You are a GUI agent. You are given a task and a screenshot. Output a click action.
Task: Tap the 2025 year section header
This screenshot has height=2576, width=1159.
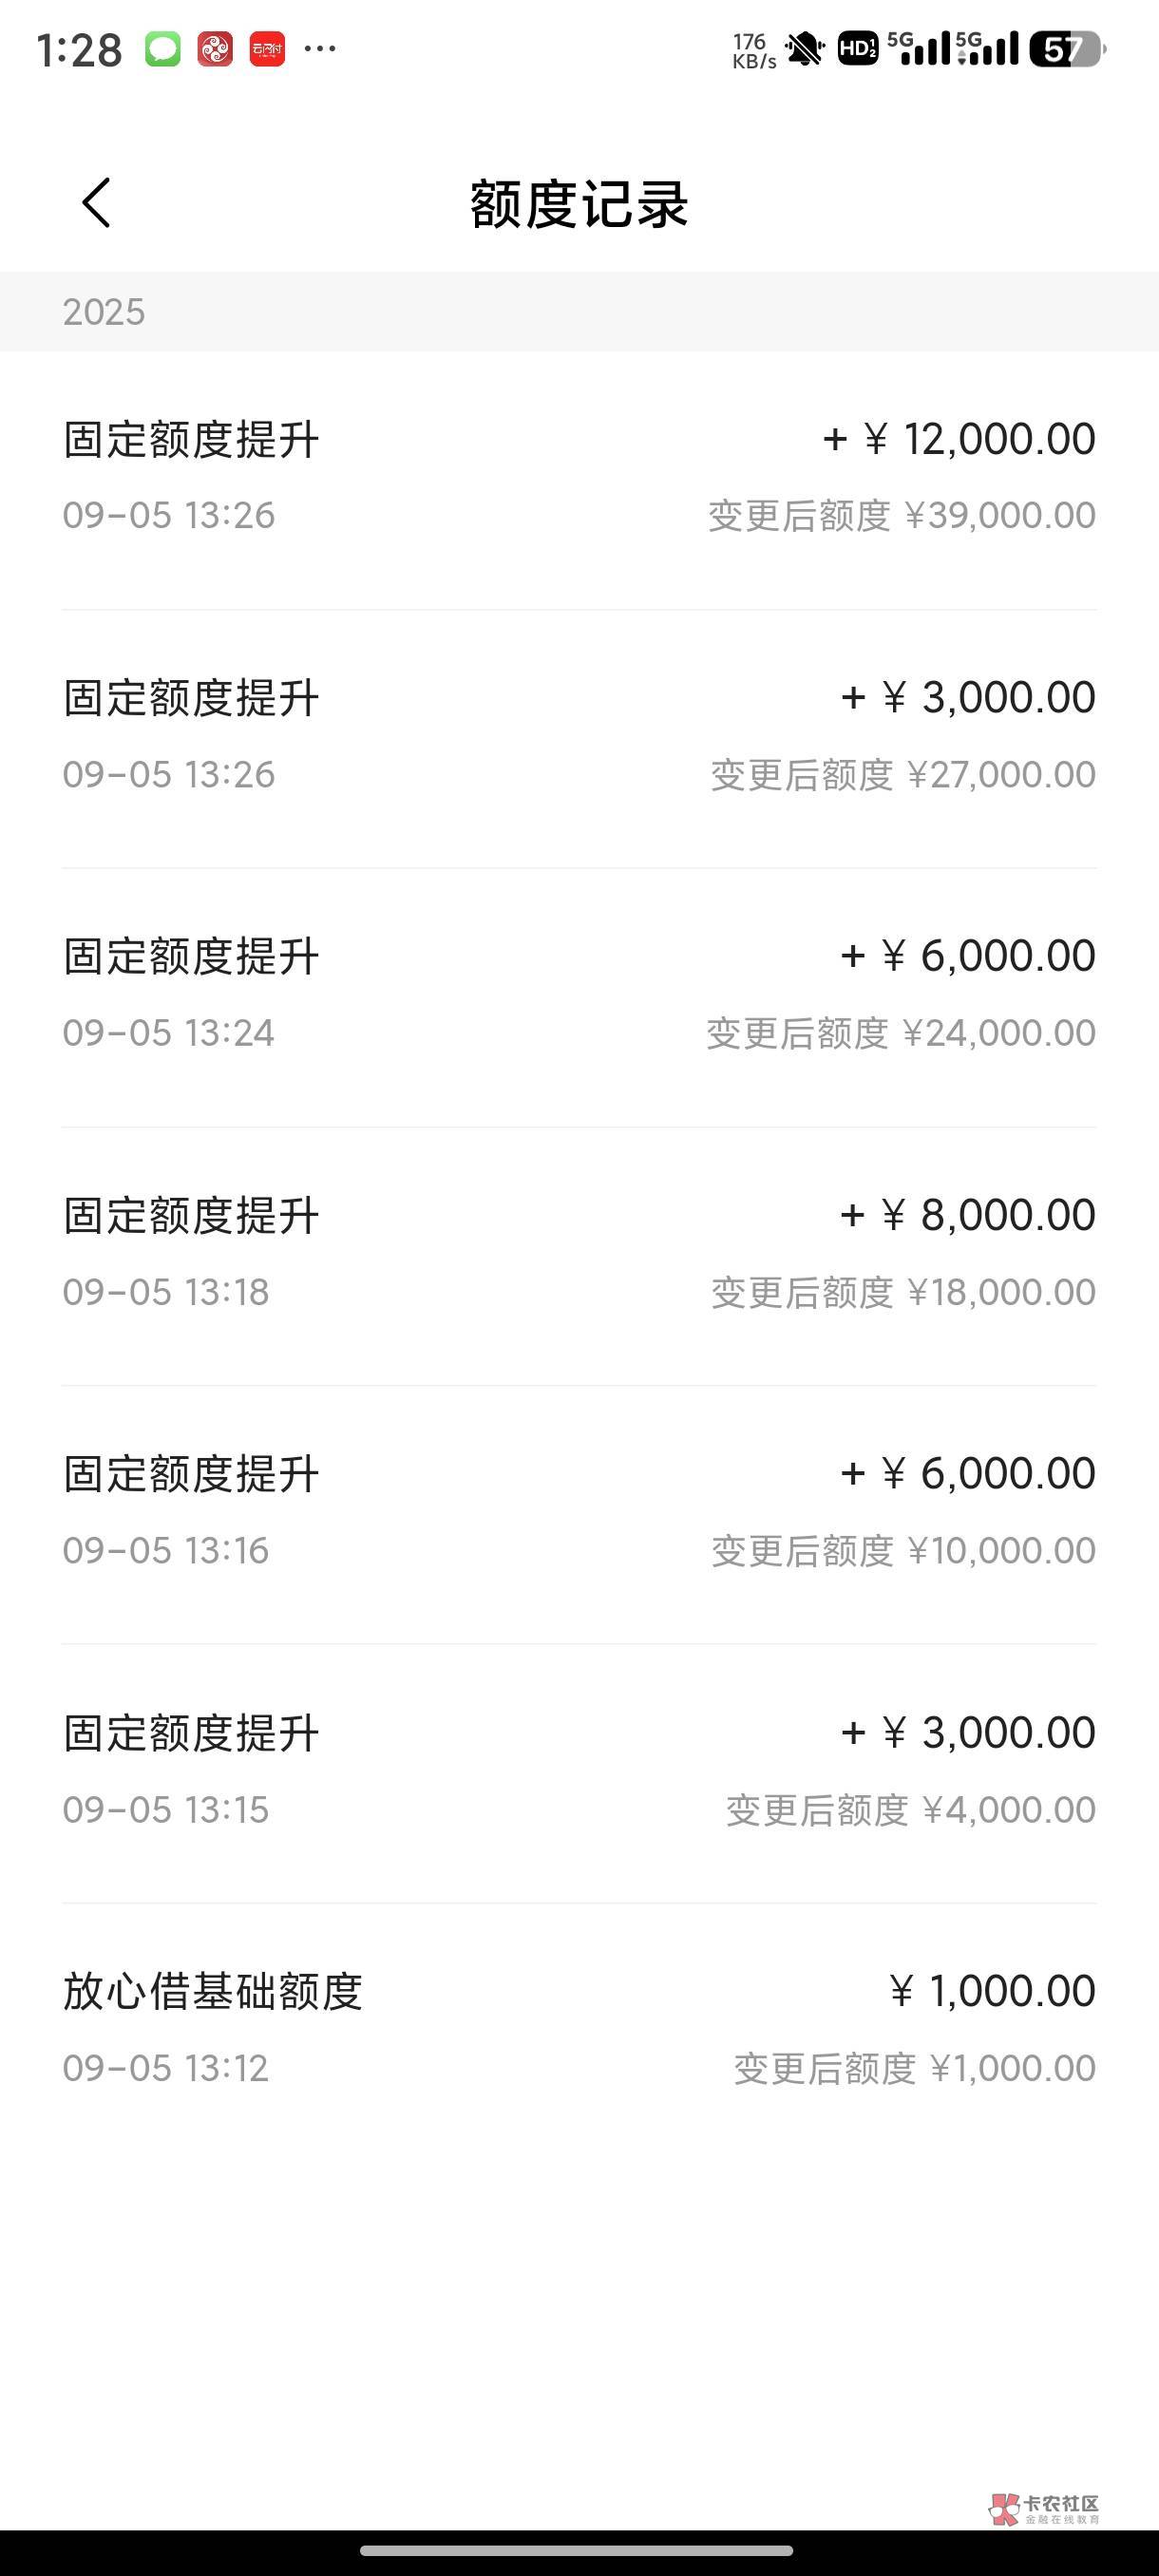click(104, 312)
